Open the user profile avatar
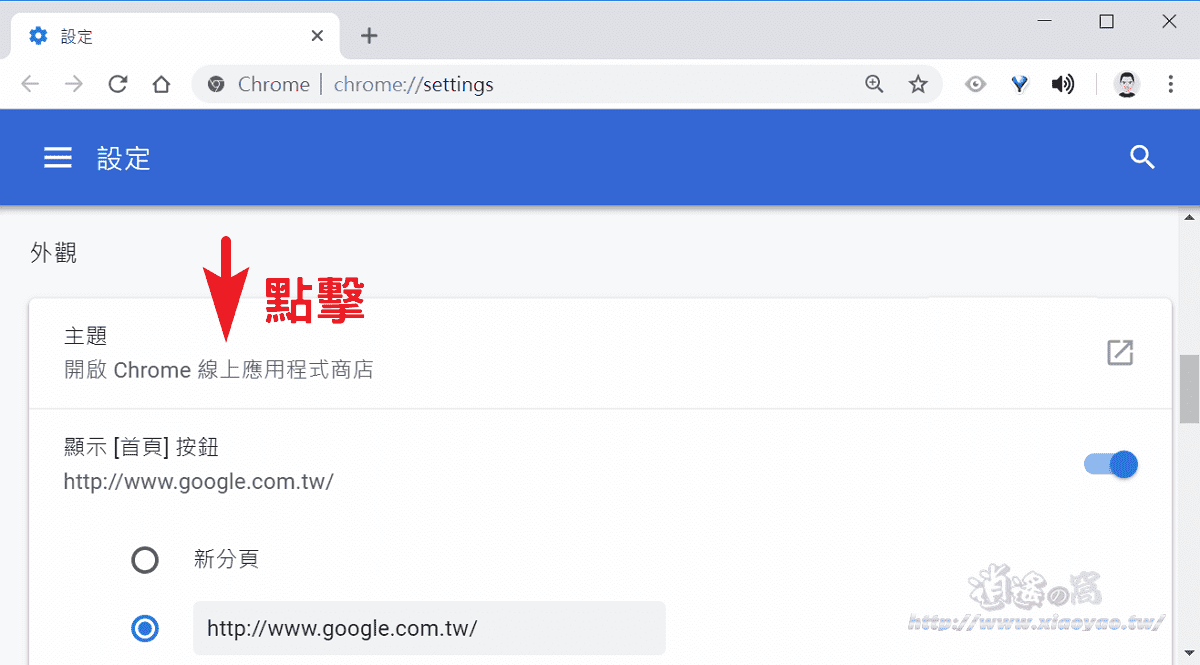 (x=1127, y=84)
